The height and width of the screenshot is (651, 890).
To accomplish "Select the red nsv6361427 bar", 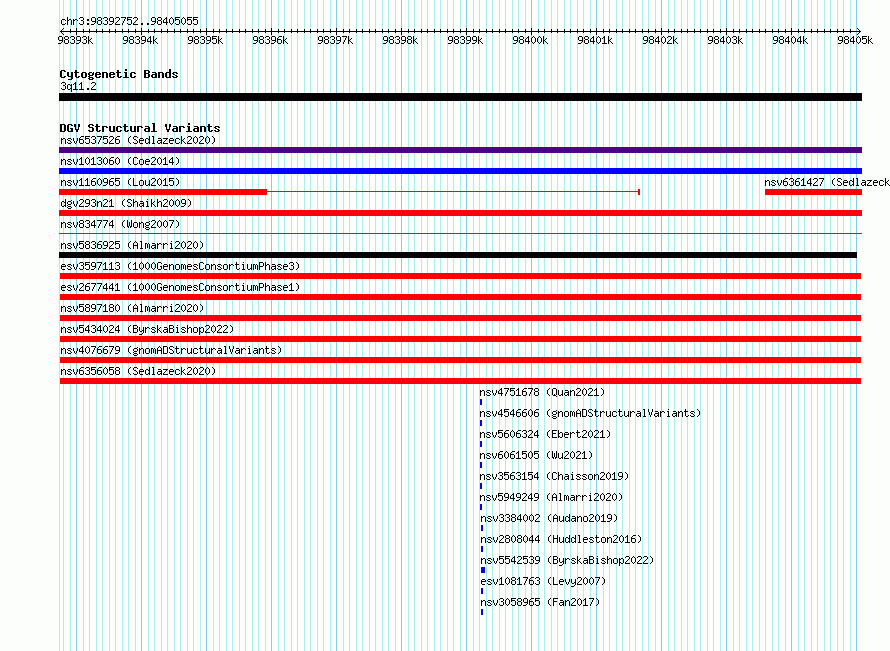I will coord(813,192).
